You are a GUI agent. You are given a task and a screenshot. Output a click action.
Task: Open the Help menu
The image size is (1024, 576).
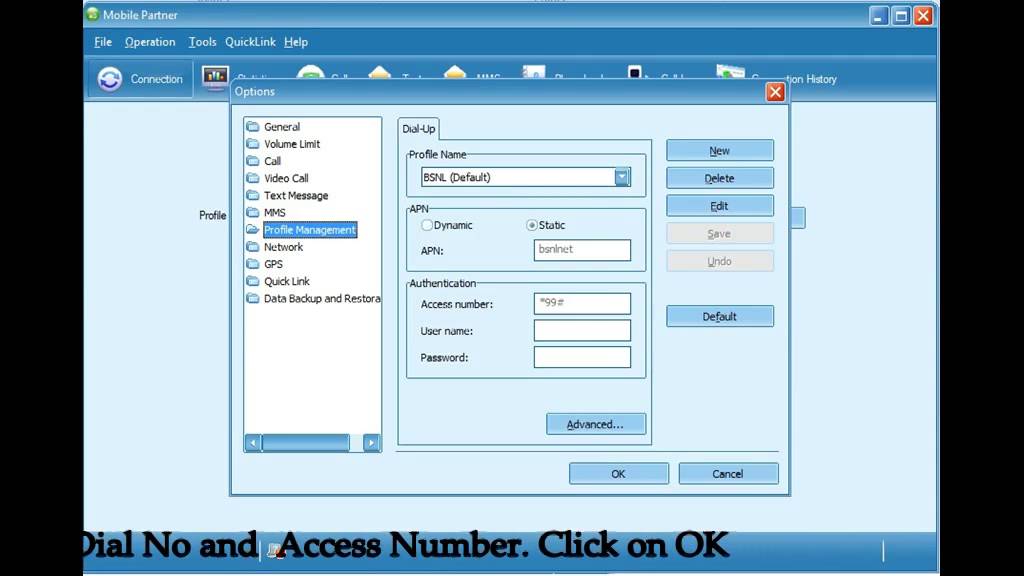click(296, 42)
